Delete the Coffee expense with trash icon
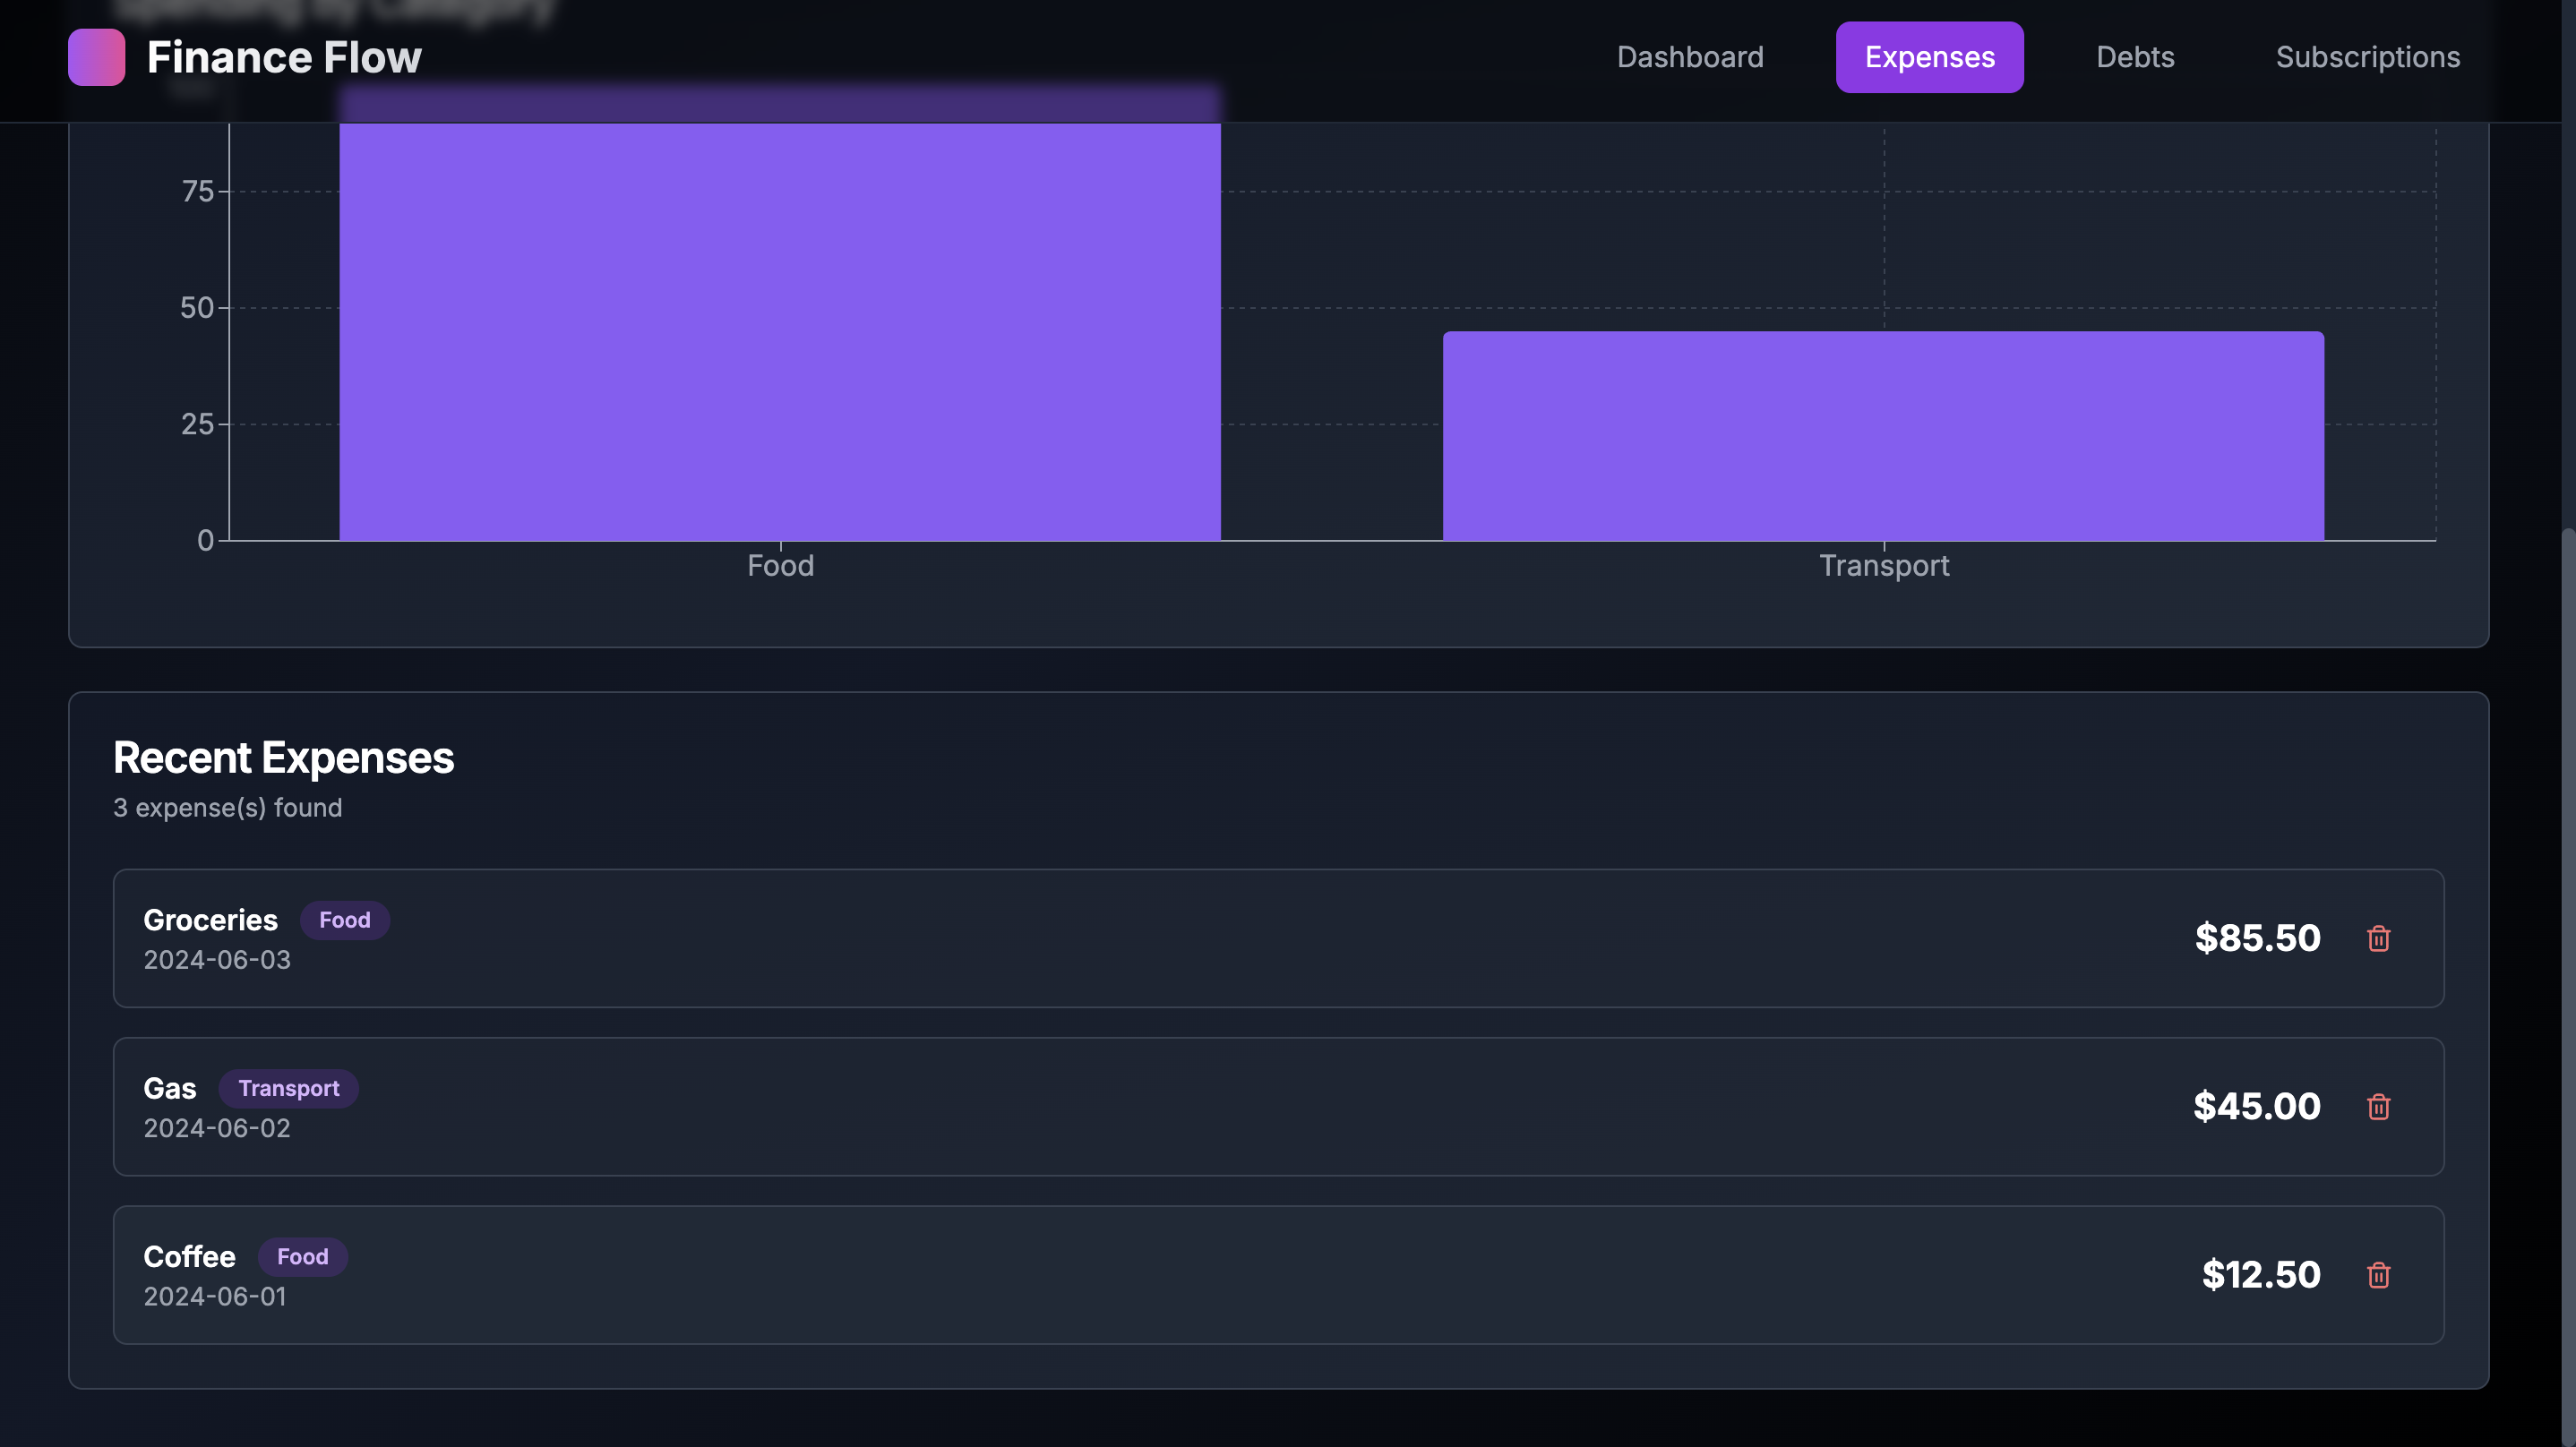2576x1447 pixels. point(2378,1274)
